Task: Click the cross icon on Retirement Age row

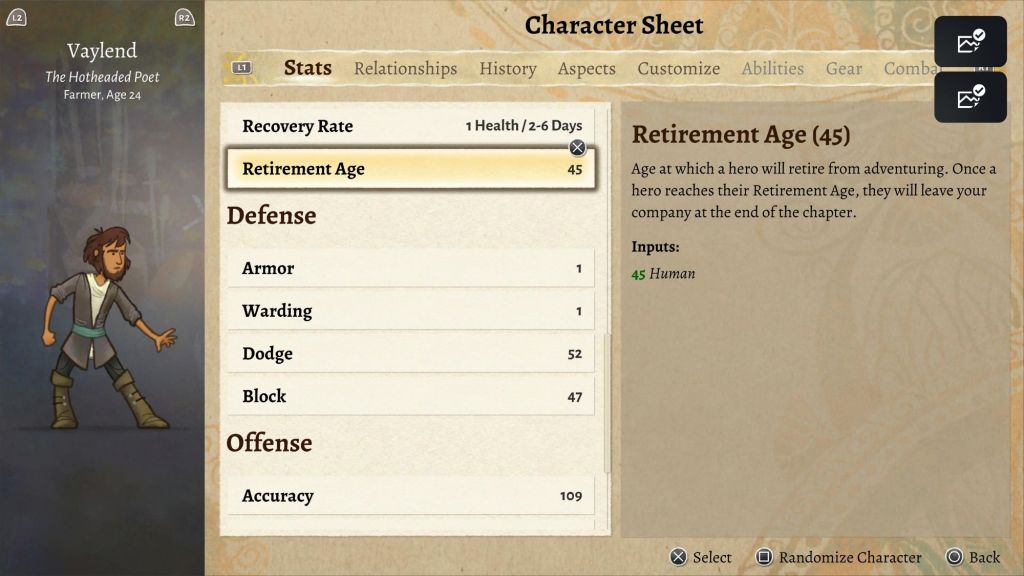Action: 577,148
